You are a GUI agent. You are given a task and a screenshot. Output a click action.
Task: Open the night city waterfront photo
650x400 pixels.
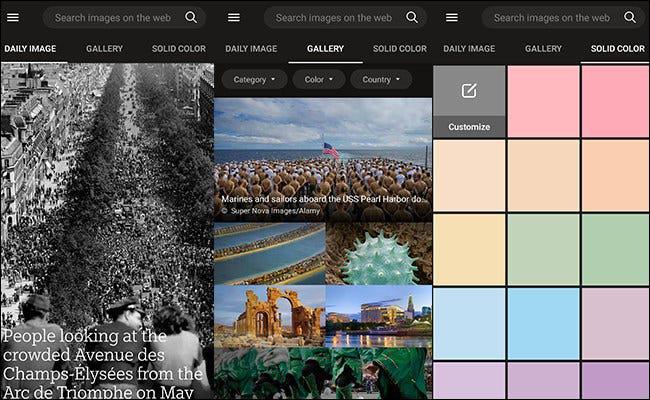point(379,316)
